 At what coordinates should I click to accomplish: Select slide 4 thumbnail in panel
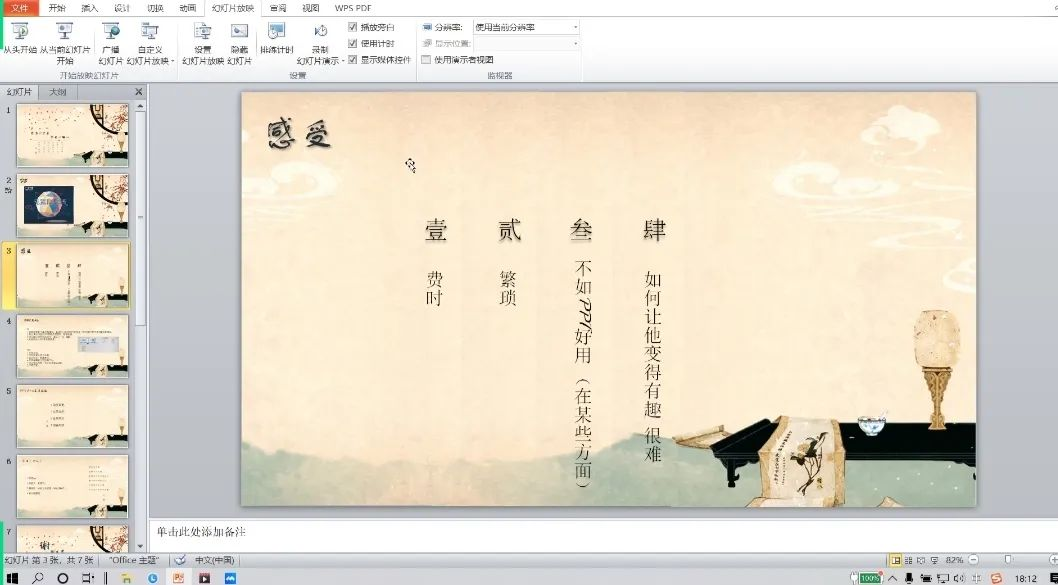(72, 346)
